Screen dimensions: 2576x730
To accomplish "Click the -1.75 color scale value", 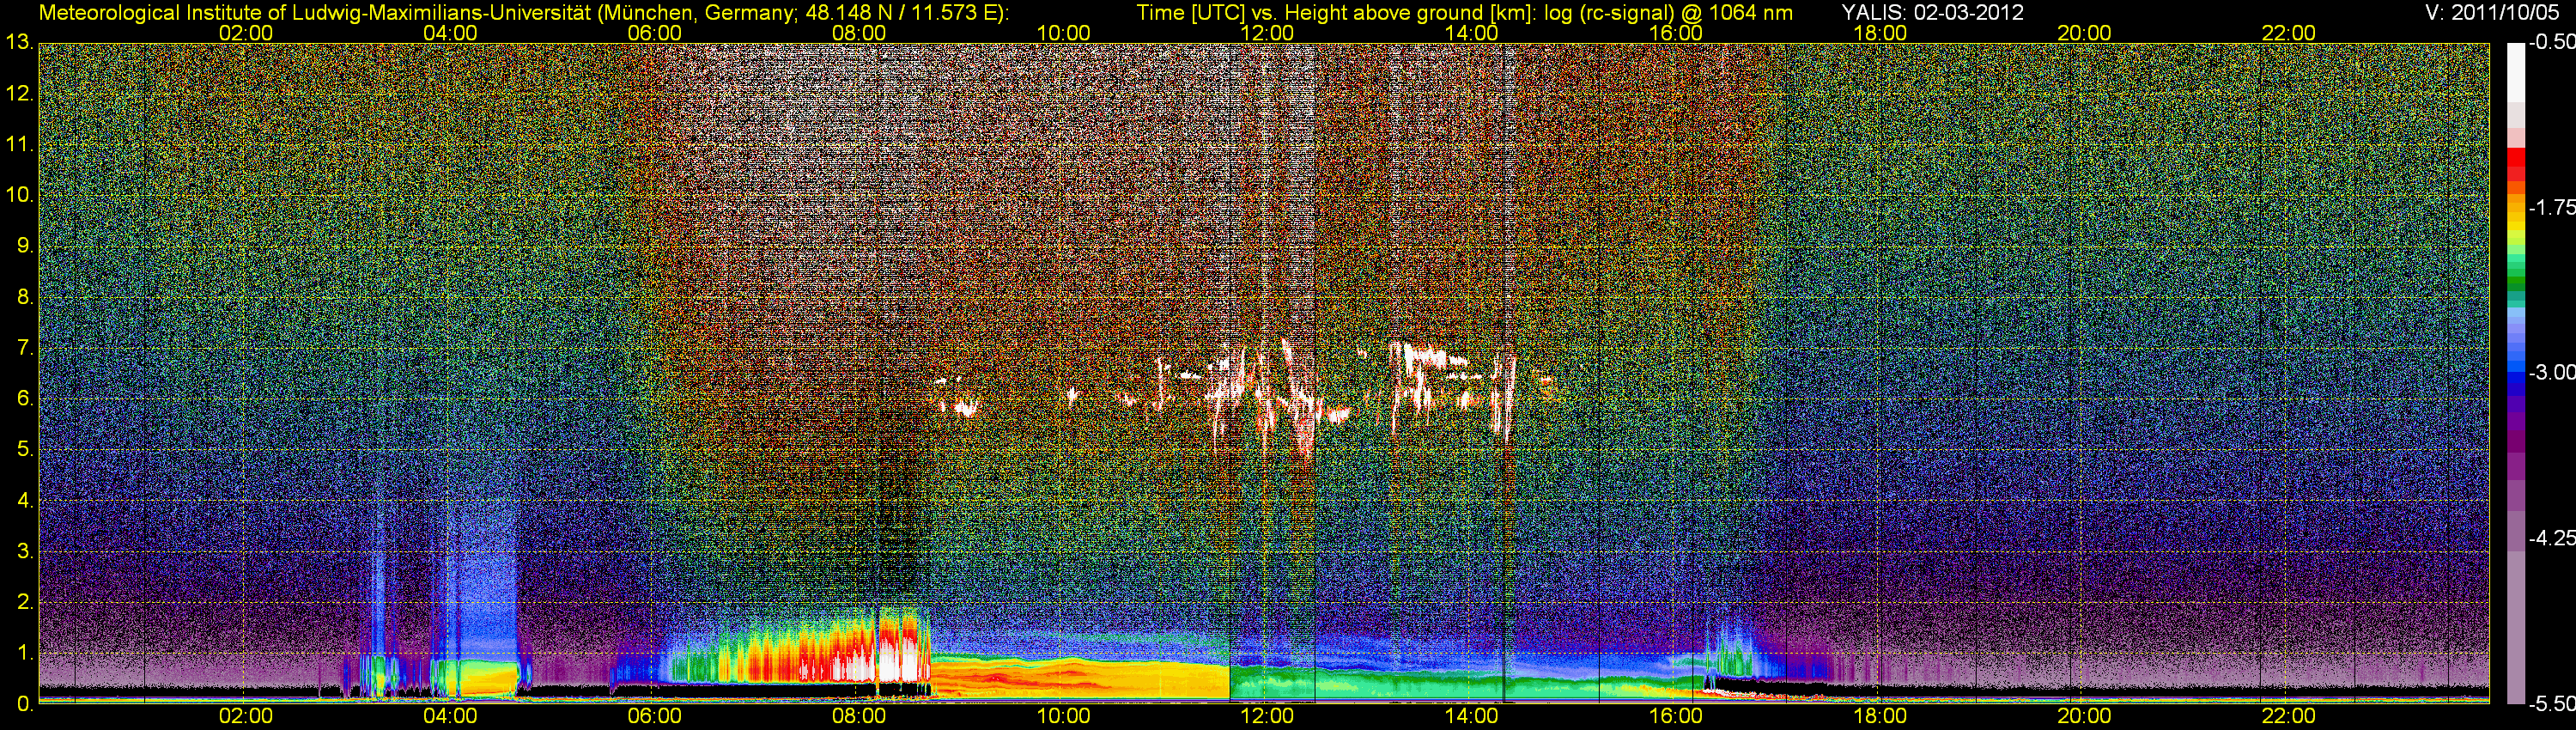I will tap(2551, 207).
